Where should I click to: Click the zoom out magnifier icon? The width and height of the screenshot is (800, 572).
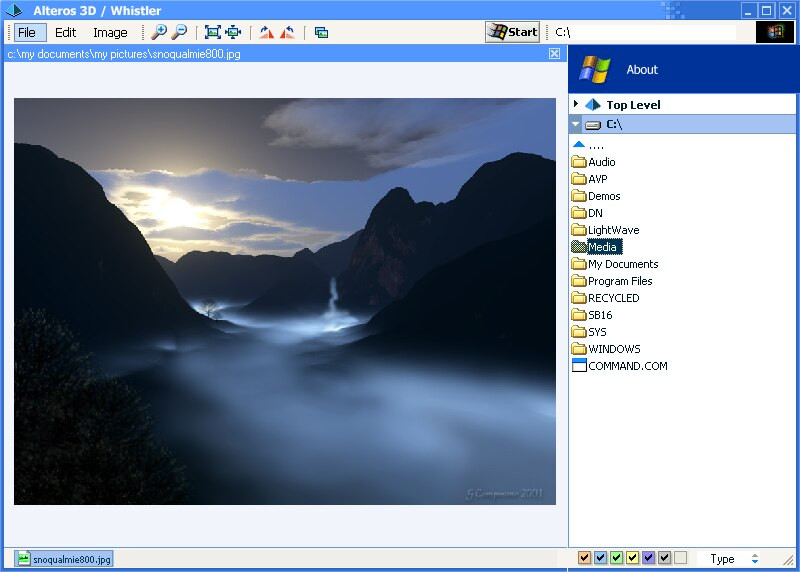click(179, 32)
